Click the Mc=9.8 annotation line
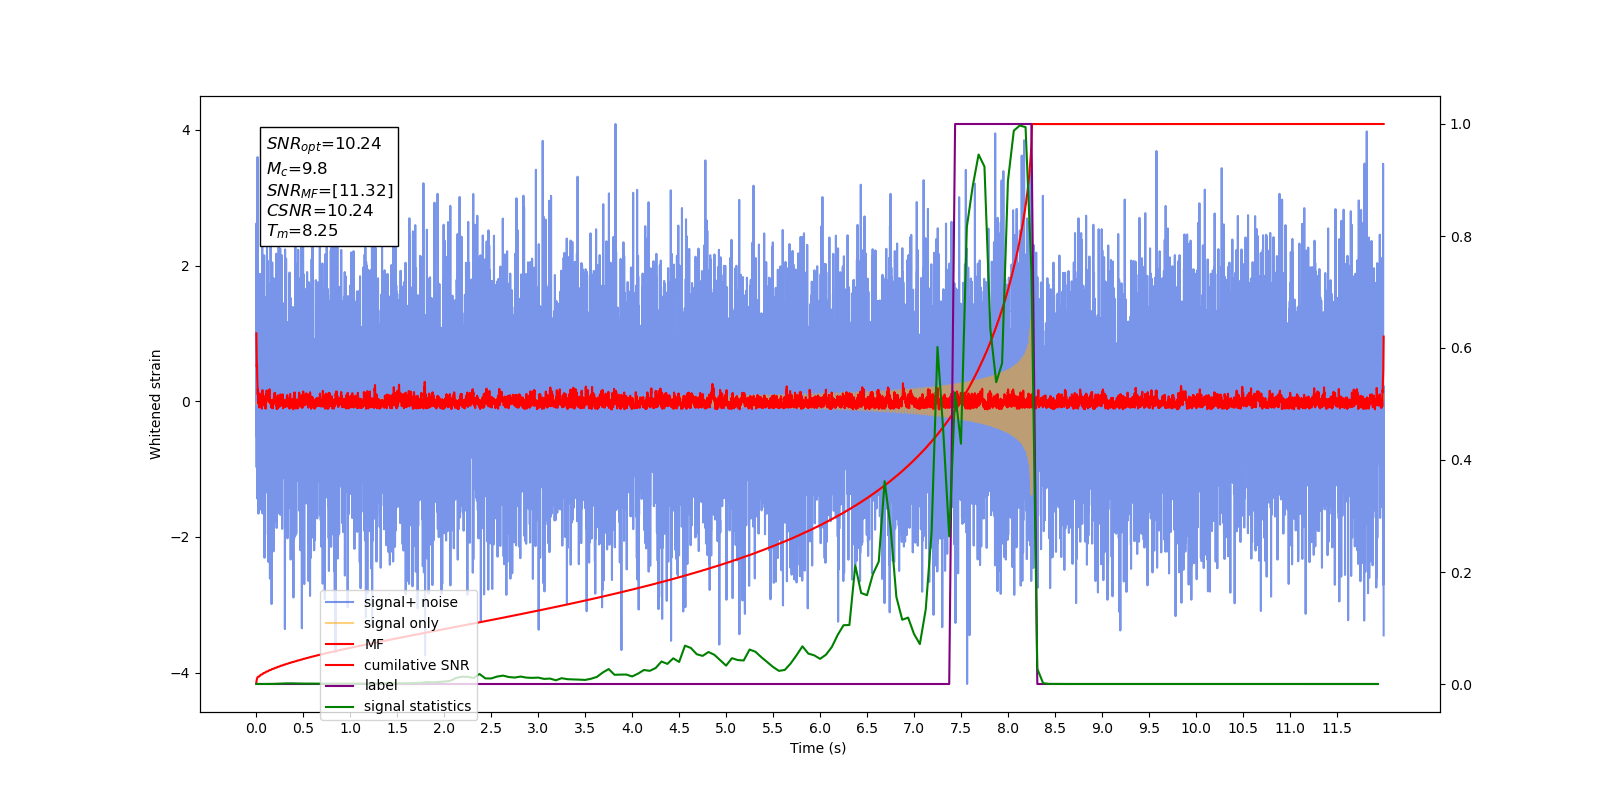The image size is (1600, 800). (297, 169)
